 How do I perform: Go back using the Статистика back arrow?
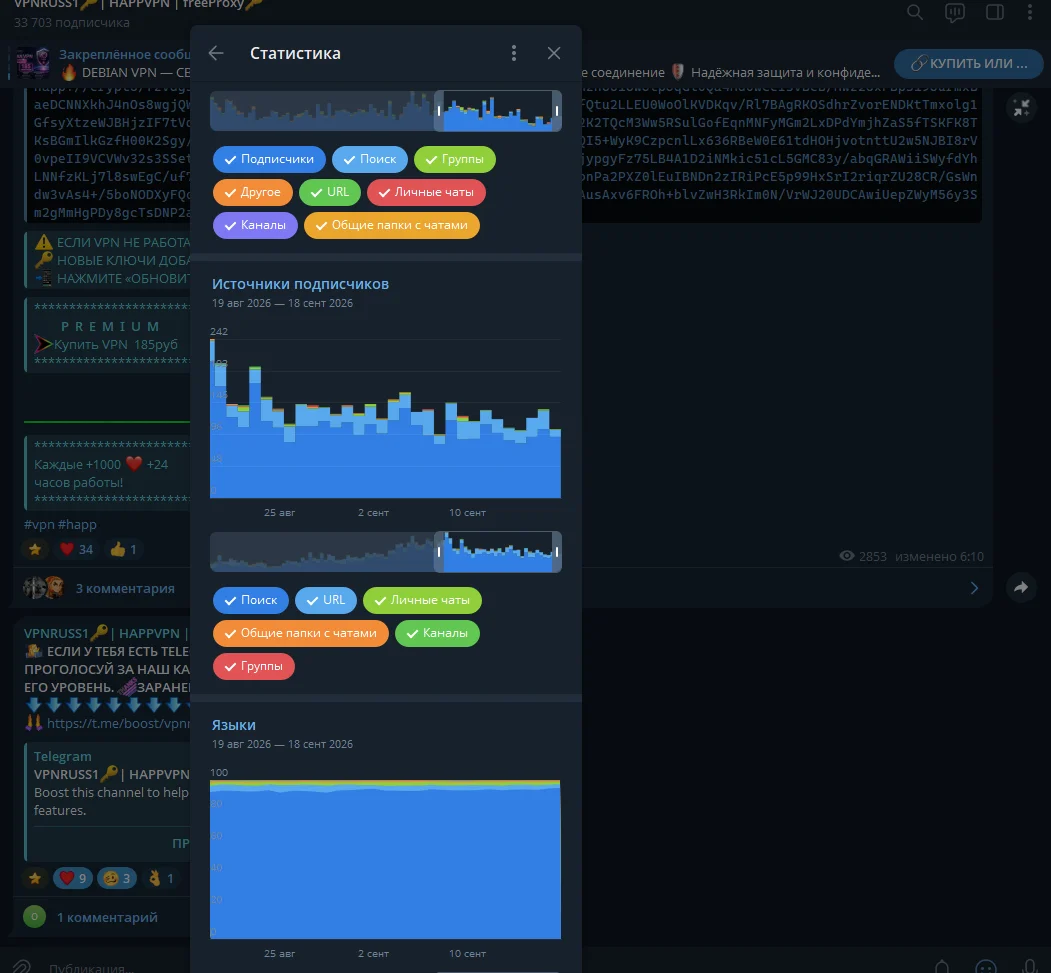coord(216,53)
